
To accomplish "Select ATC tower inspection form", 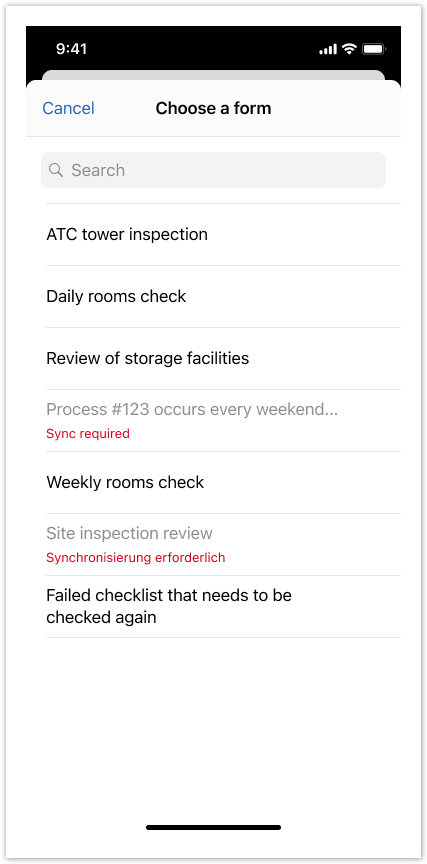I will coord(223,235).
